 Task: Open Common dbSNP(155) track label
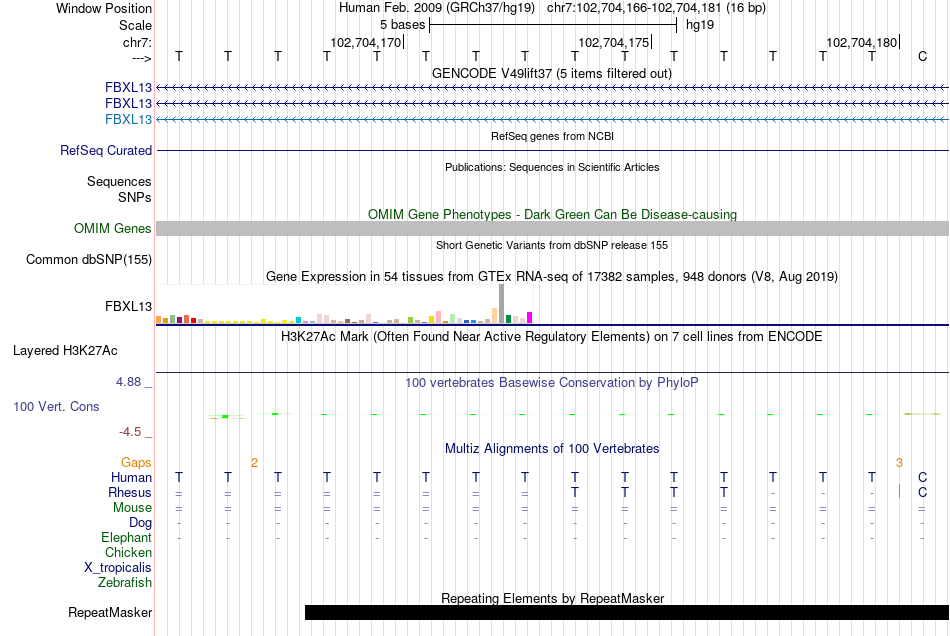[89, 259]
